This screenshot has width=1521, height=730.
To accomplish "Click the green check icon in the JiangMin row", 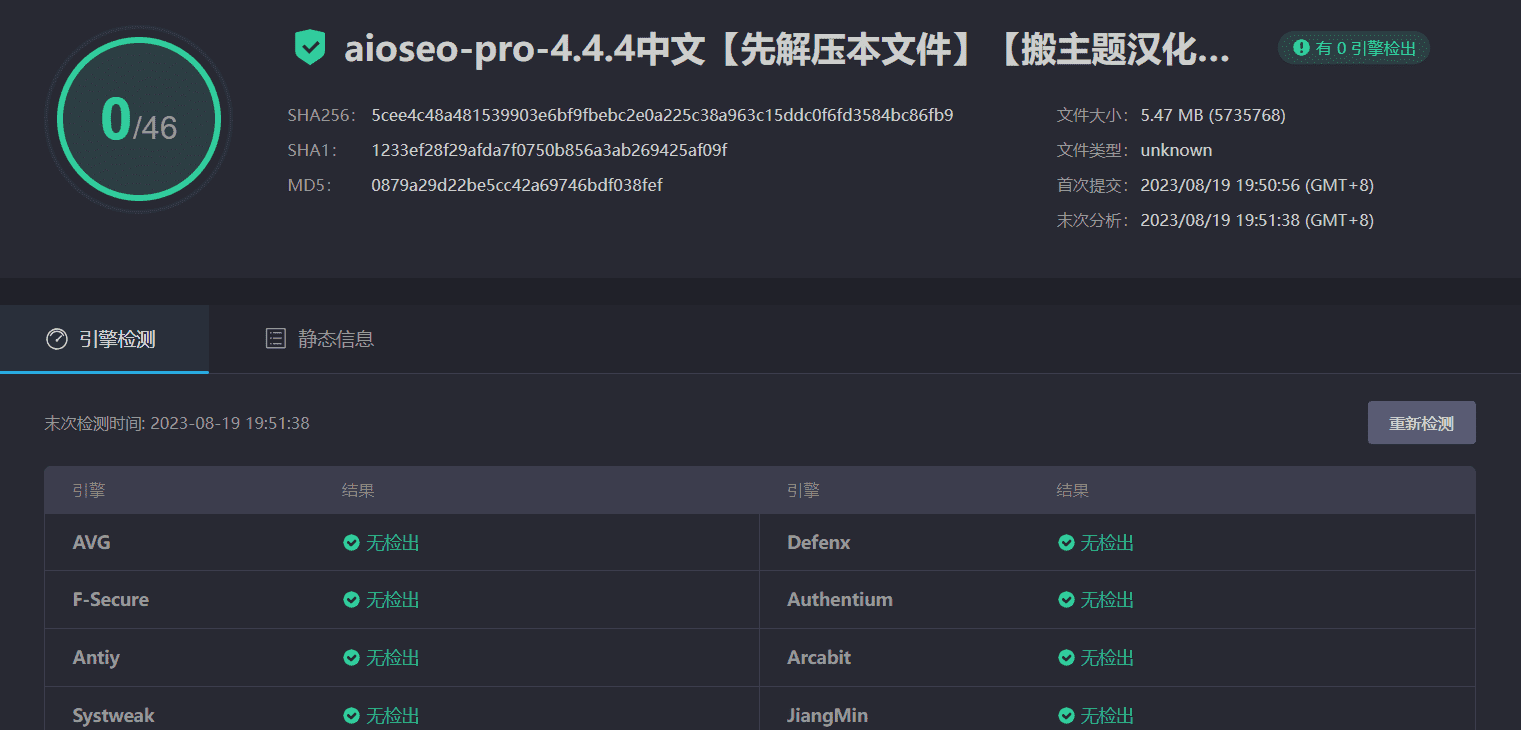I will pos(1067,716).
